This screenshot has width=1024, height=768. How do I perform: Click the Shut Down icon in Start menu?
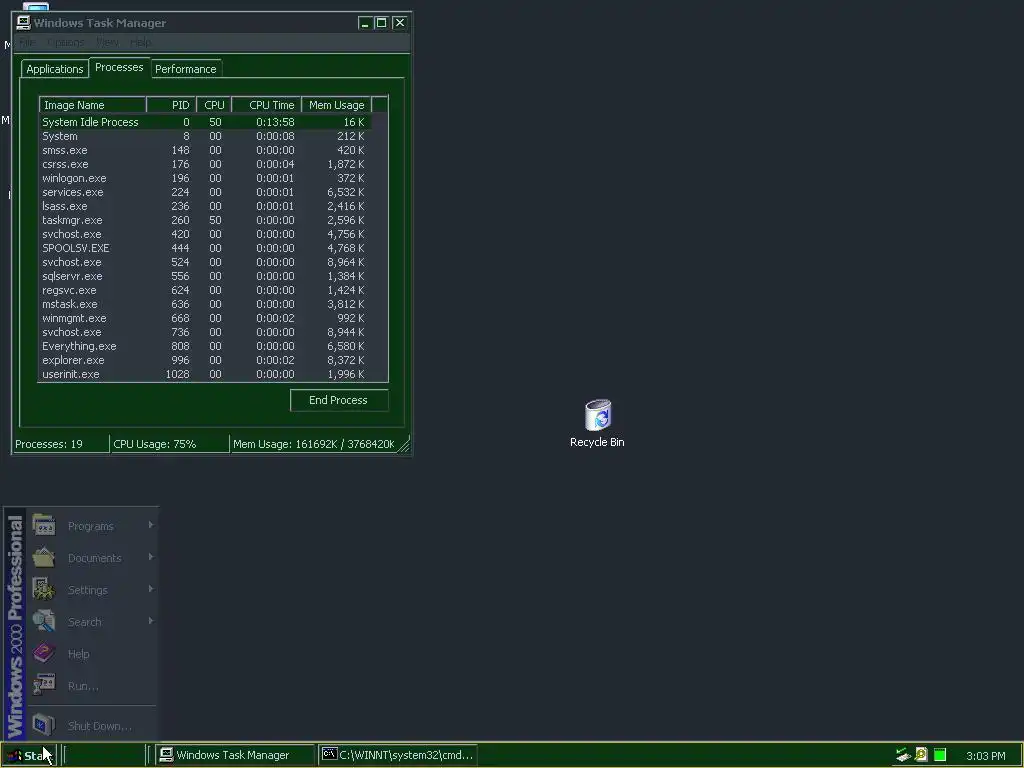[x=44, y=725]
